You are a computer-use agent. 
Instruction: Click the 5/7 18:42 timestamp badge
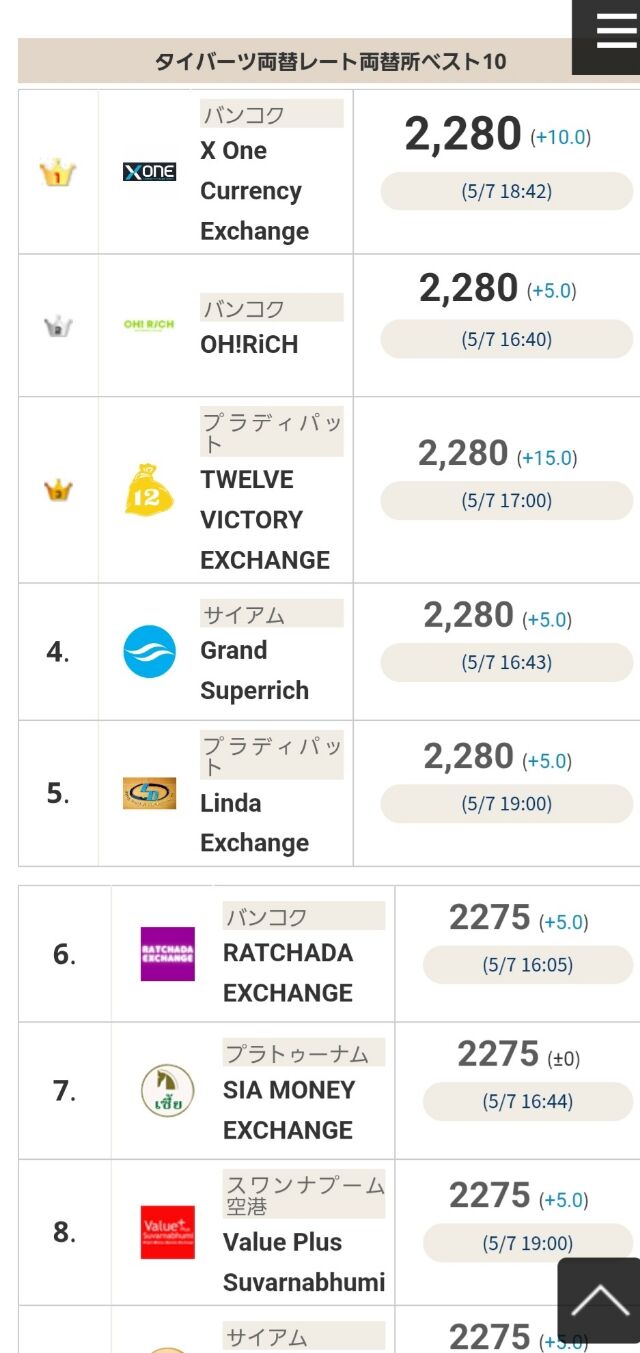tap(506, 191)
